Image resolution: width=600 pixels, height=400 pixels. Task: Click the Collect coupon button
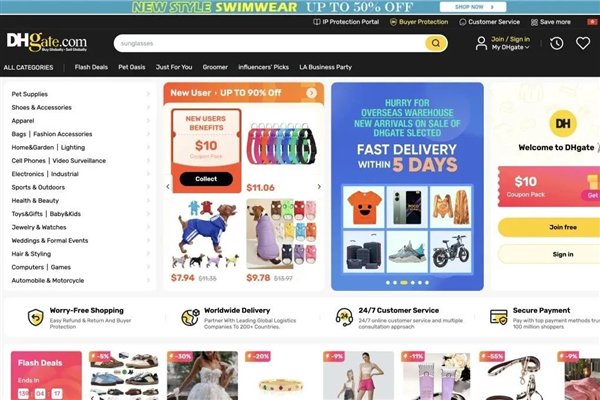pyautogui.click(x=206, y=179)
